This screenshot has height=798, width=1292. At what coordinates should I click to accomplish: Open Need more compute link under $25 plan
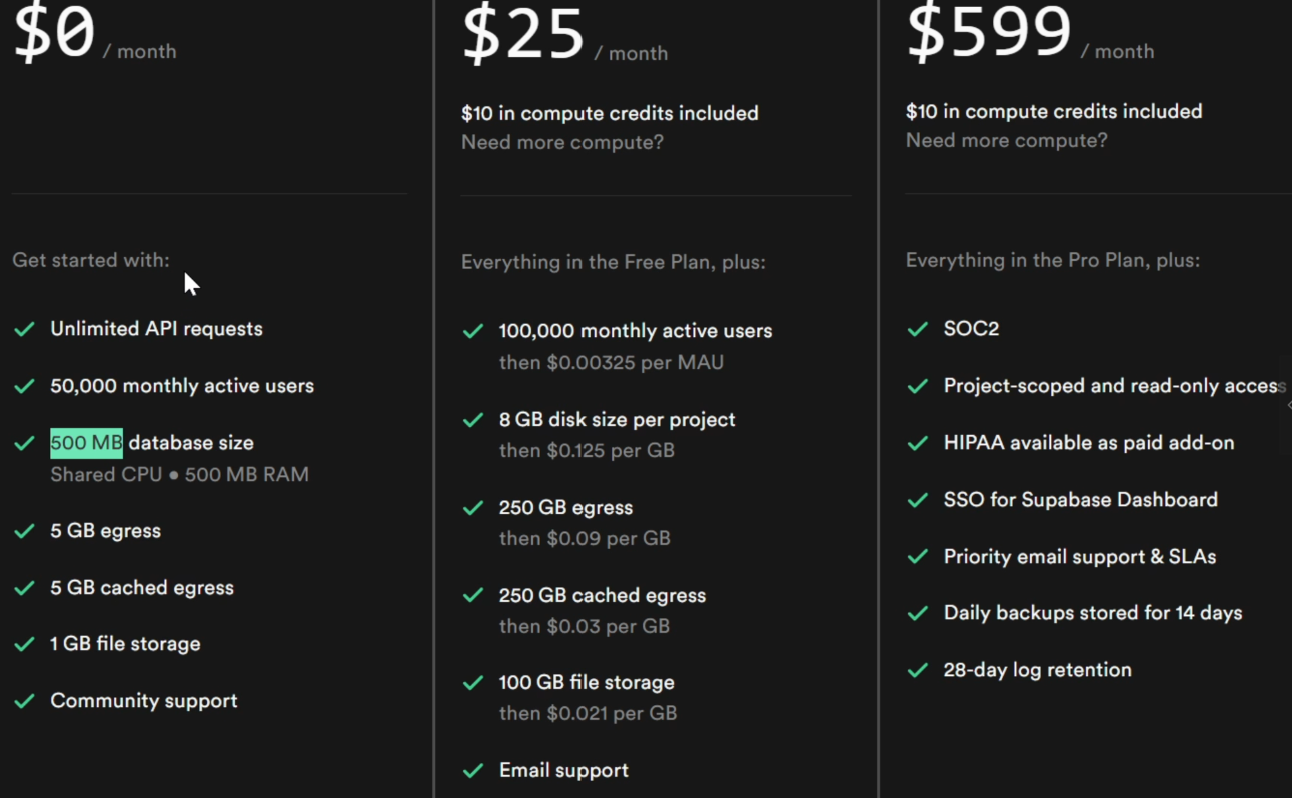(562, 142)
